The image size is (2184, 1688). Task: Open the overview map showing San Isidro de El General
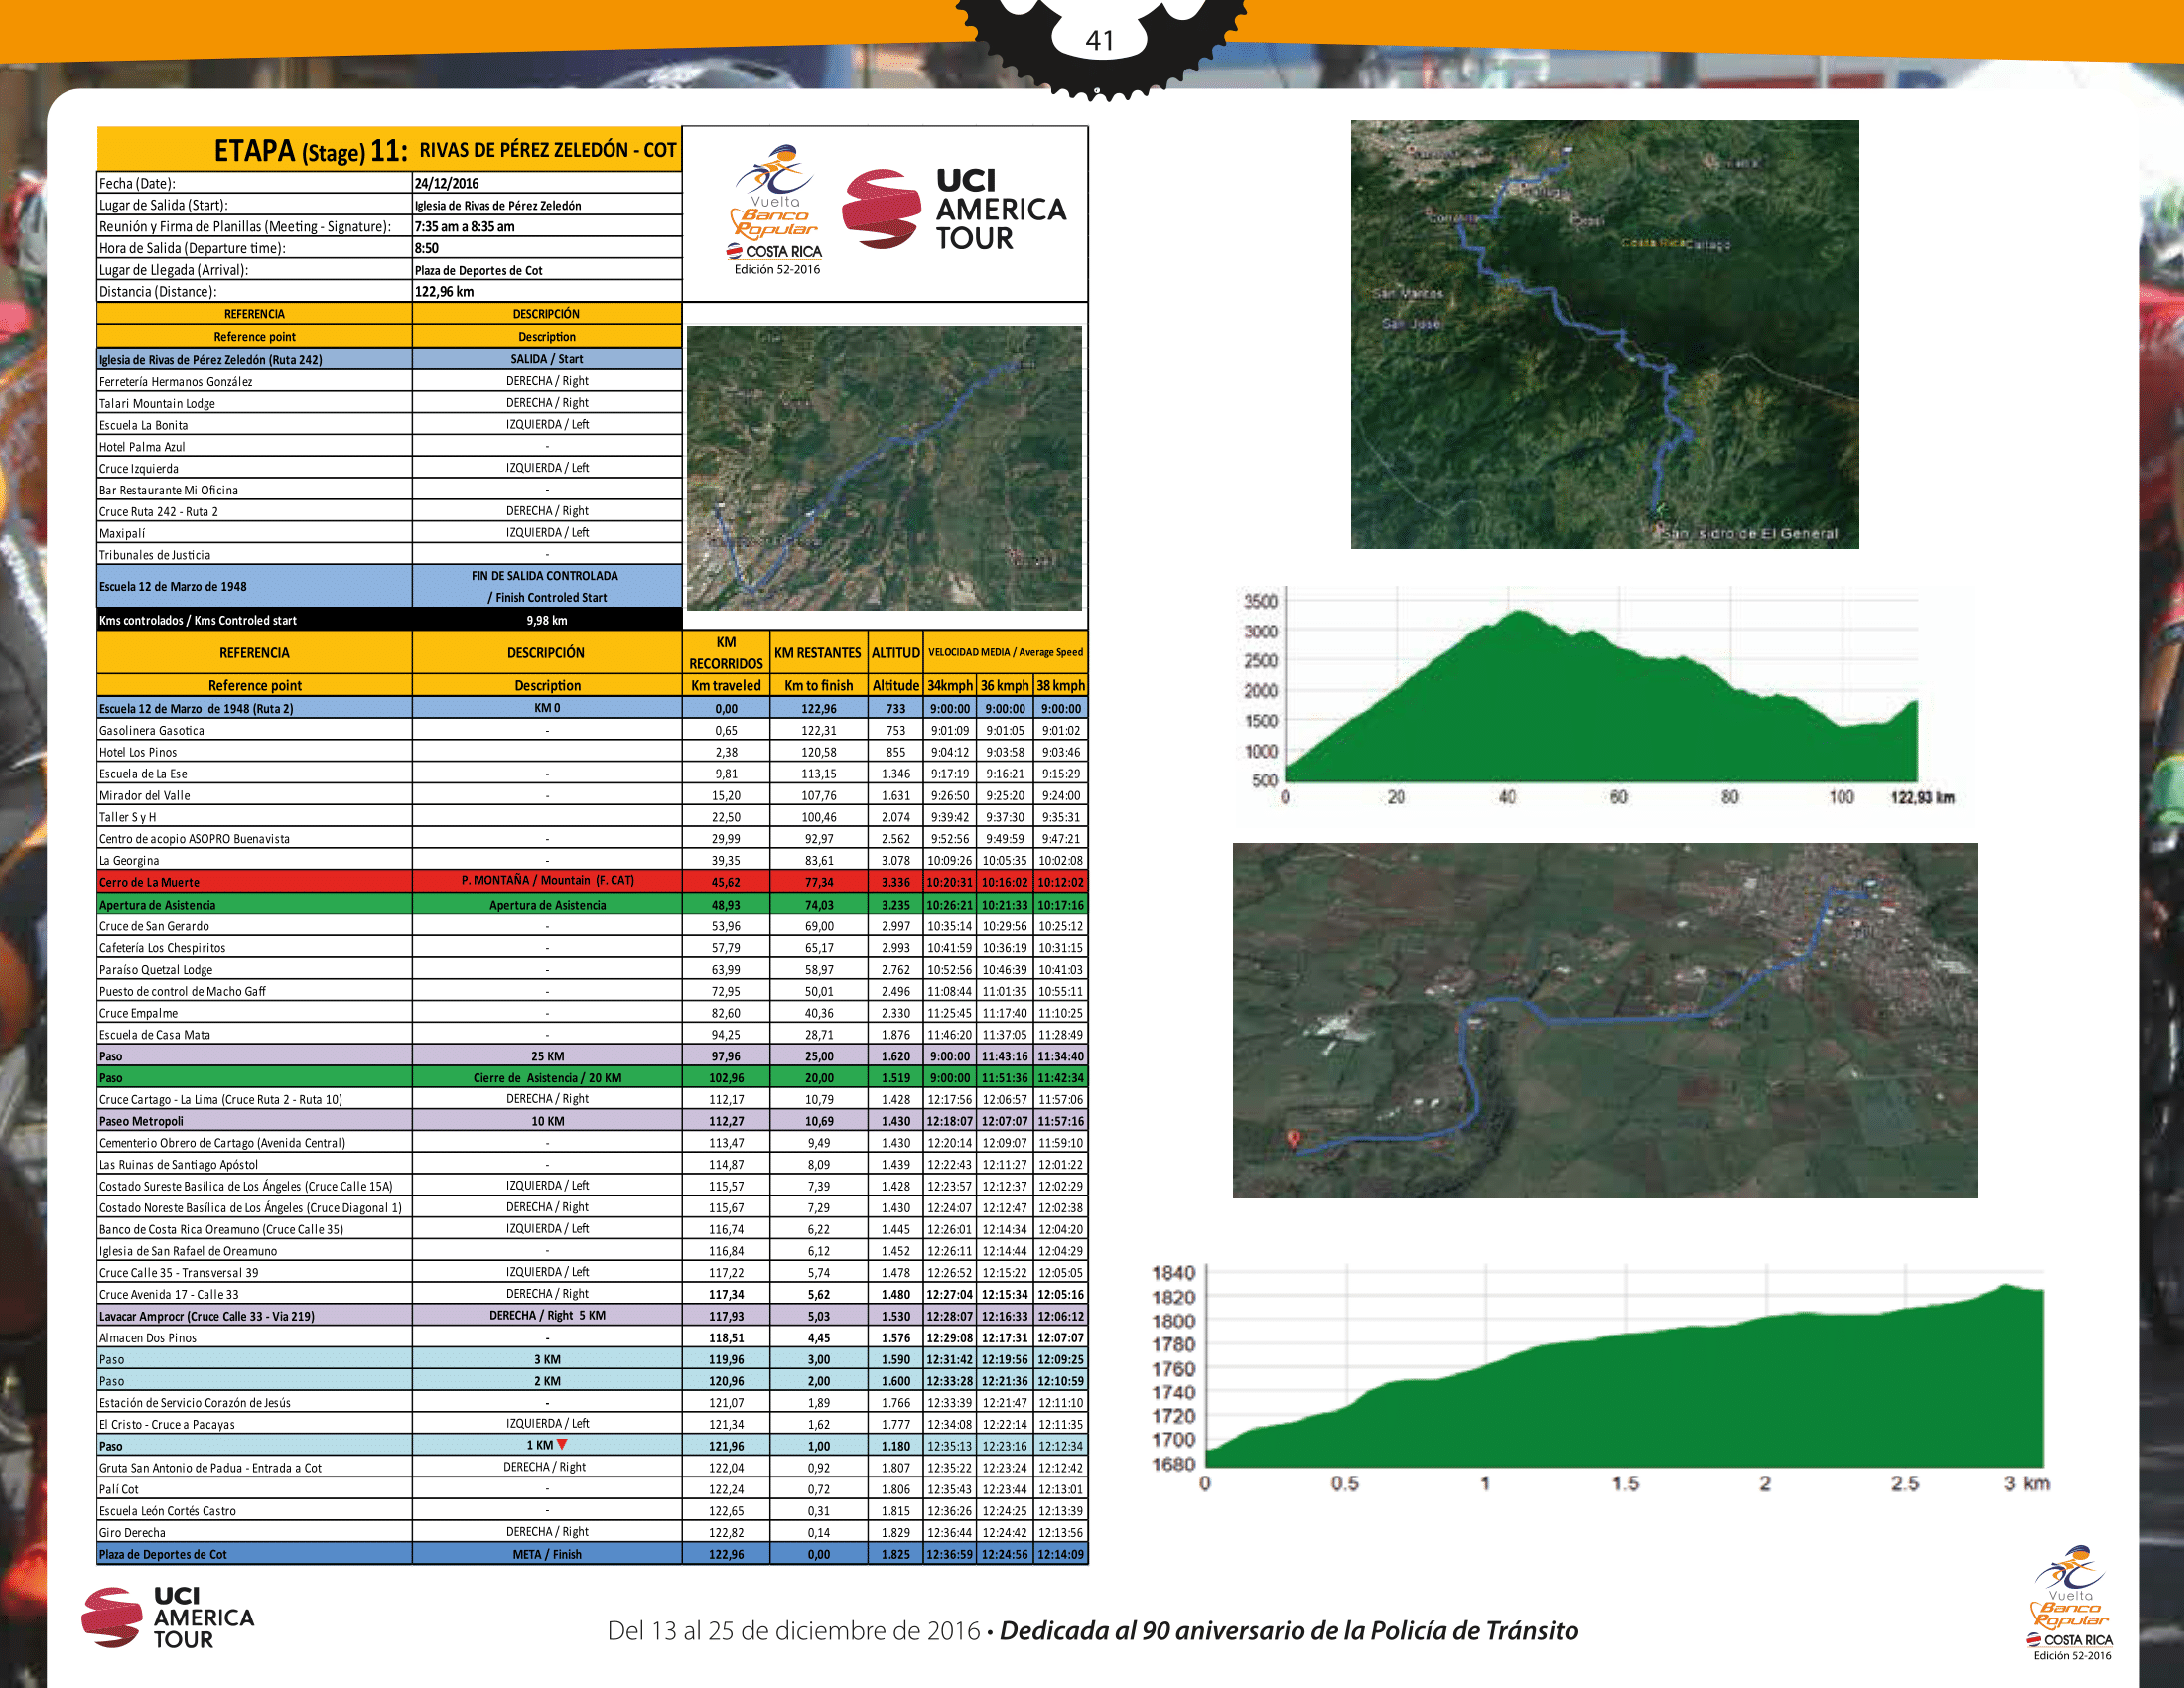pyautogui.click(x=1604, y=334)
